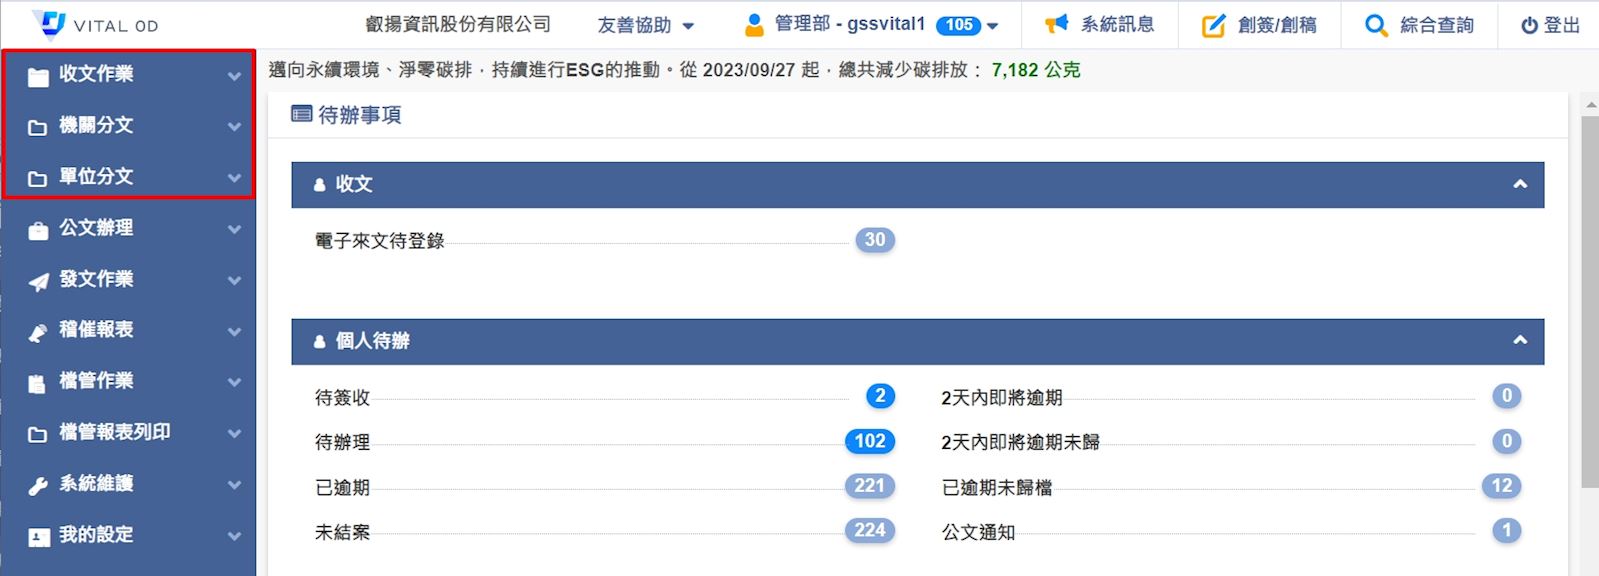Click the magnifier icon for 綜合查詢
The image size is (1599, 576).
coord(1376,25)
